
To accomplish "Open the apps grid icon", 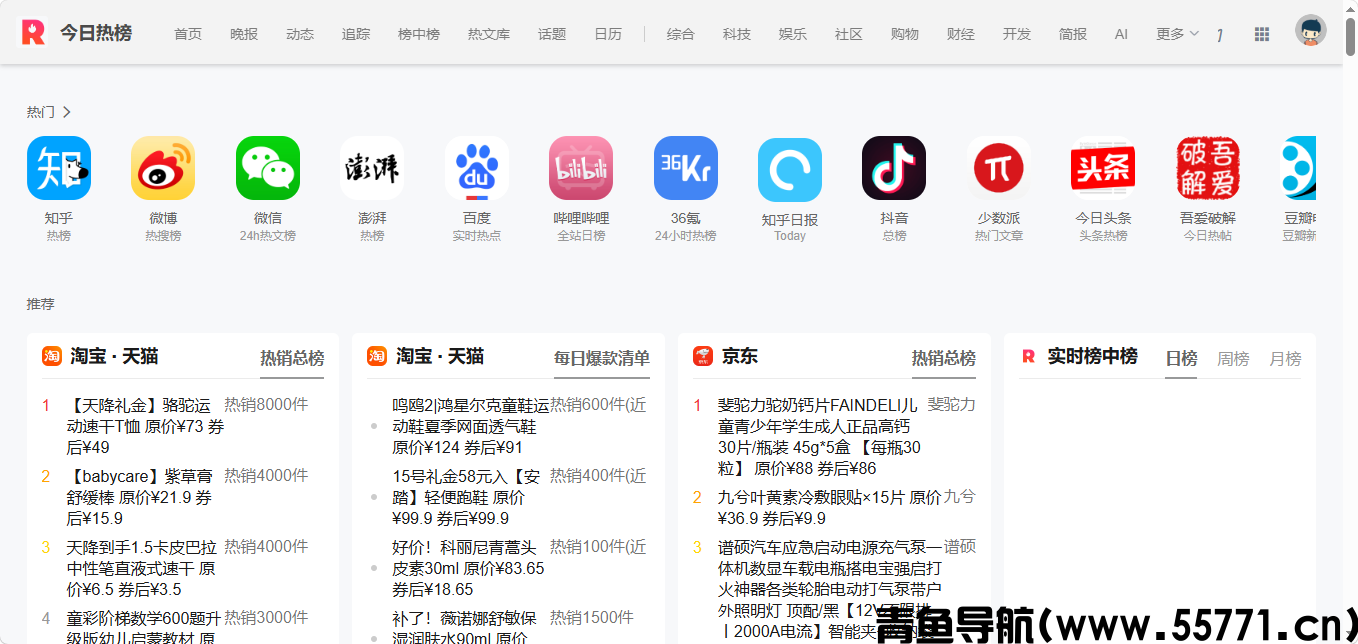I will point(1262,34).
